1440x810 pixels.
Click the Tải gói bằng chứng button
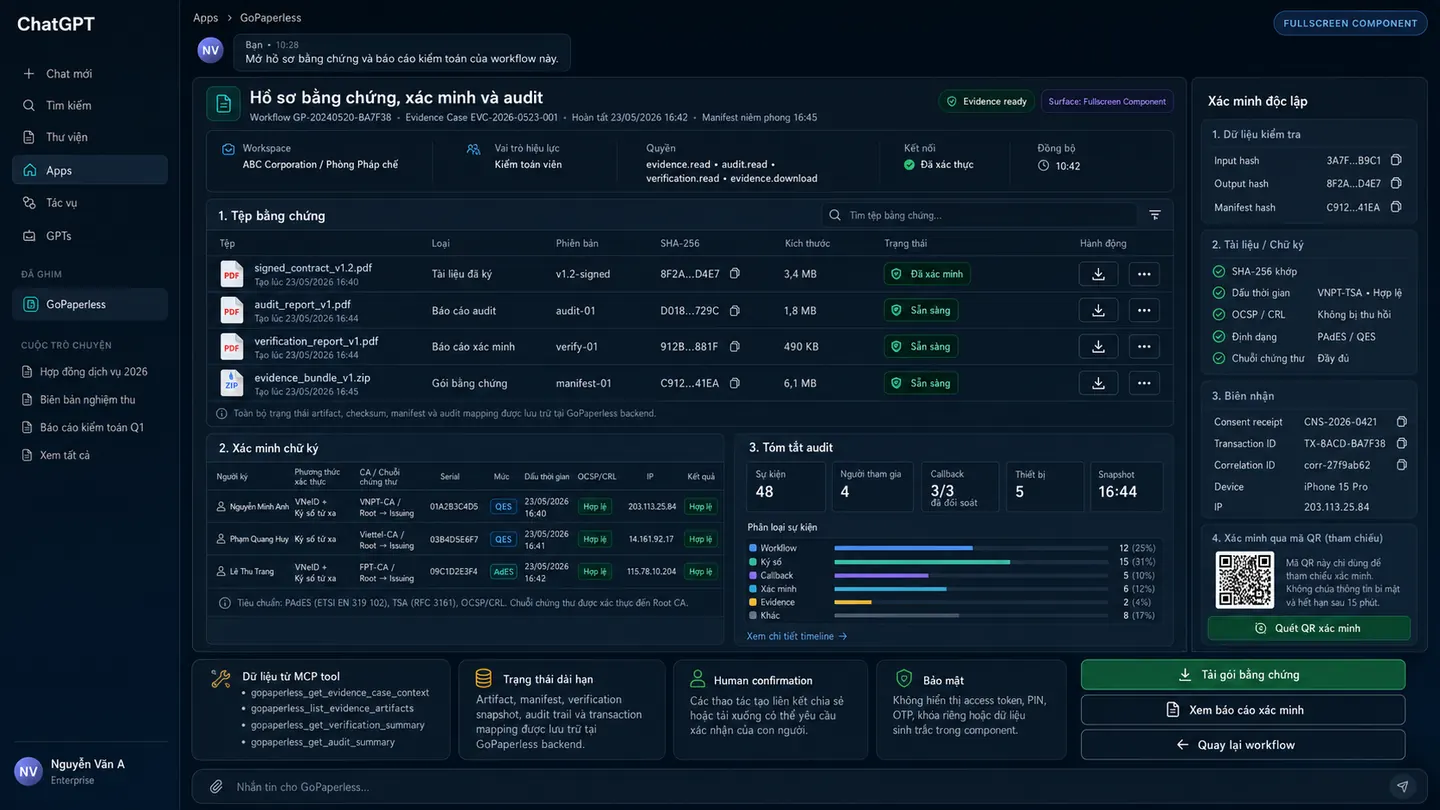[x=1243, y=675]
